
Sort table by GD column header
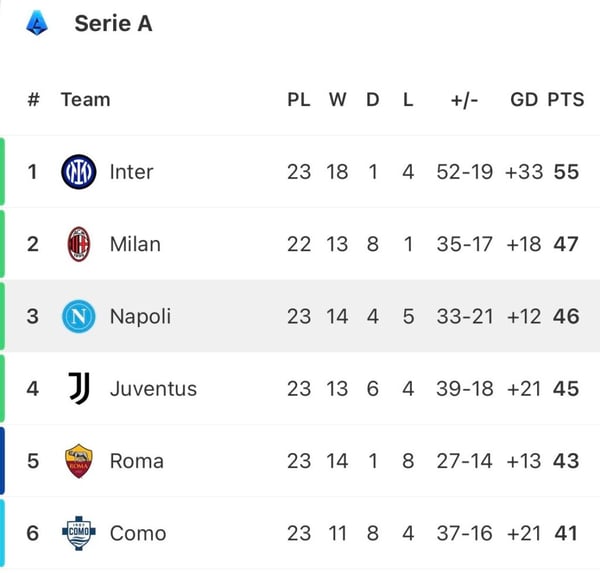[524, 100]
